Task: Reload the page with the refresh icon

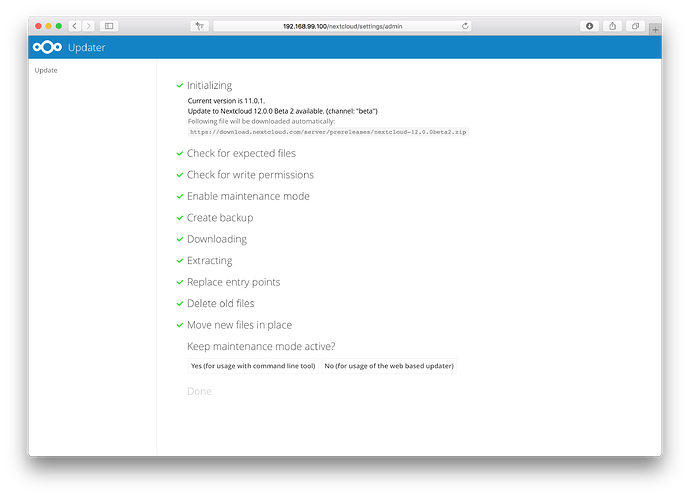Action: (x=465, y=26)
